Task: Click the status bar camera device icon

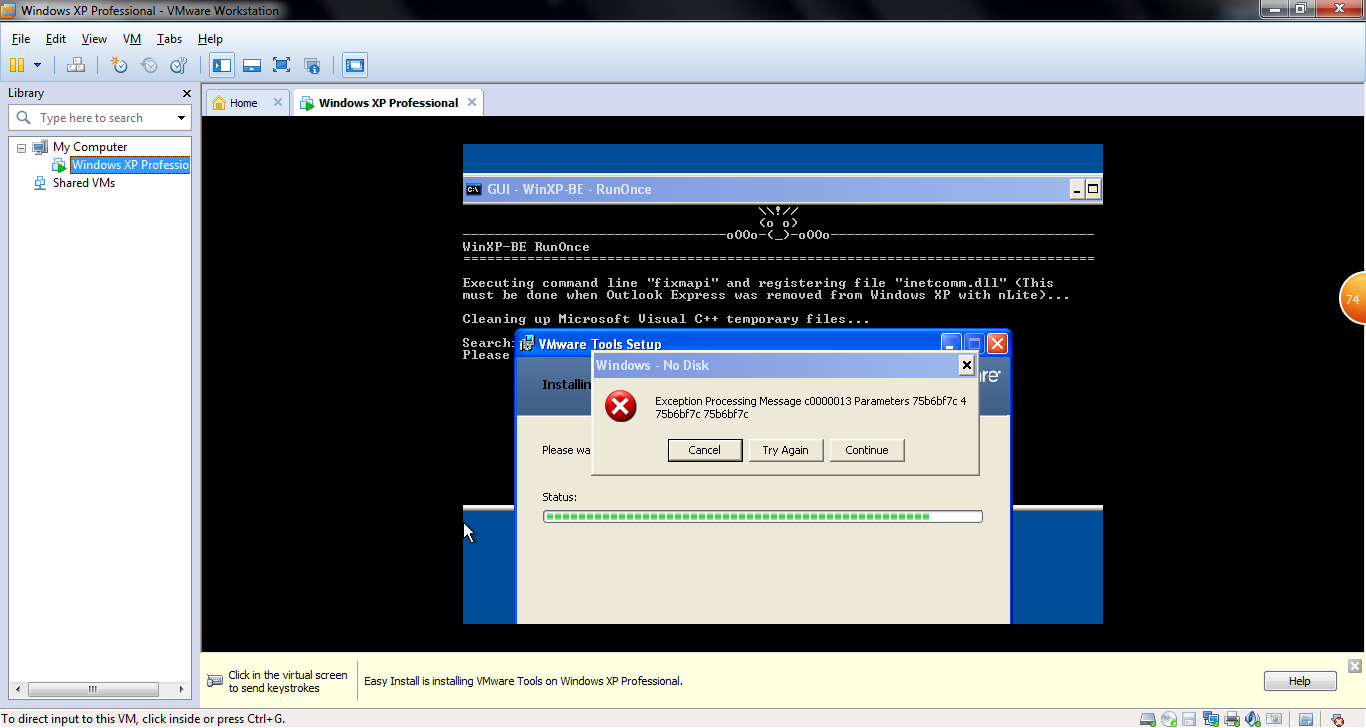Action: pyautogui.click(x=1274, y=719)
